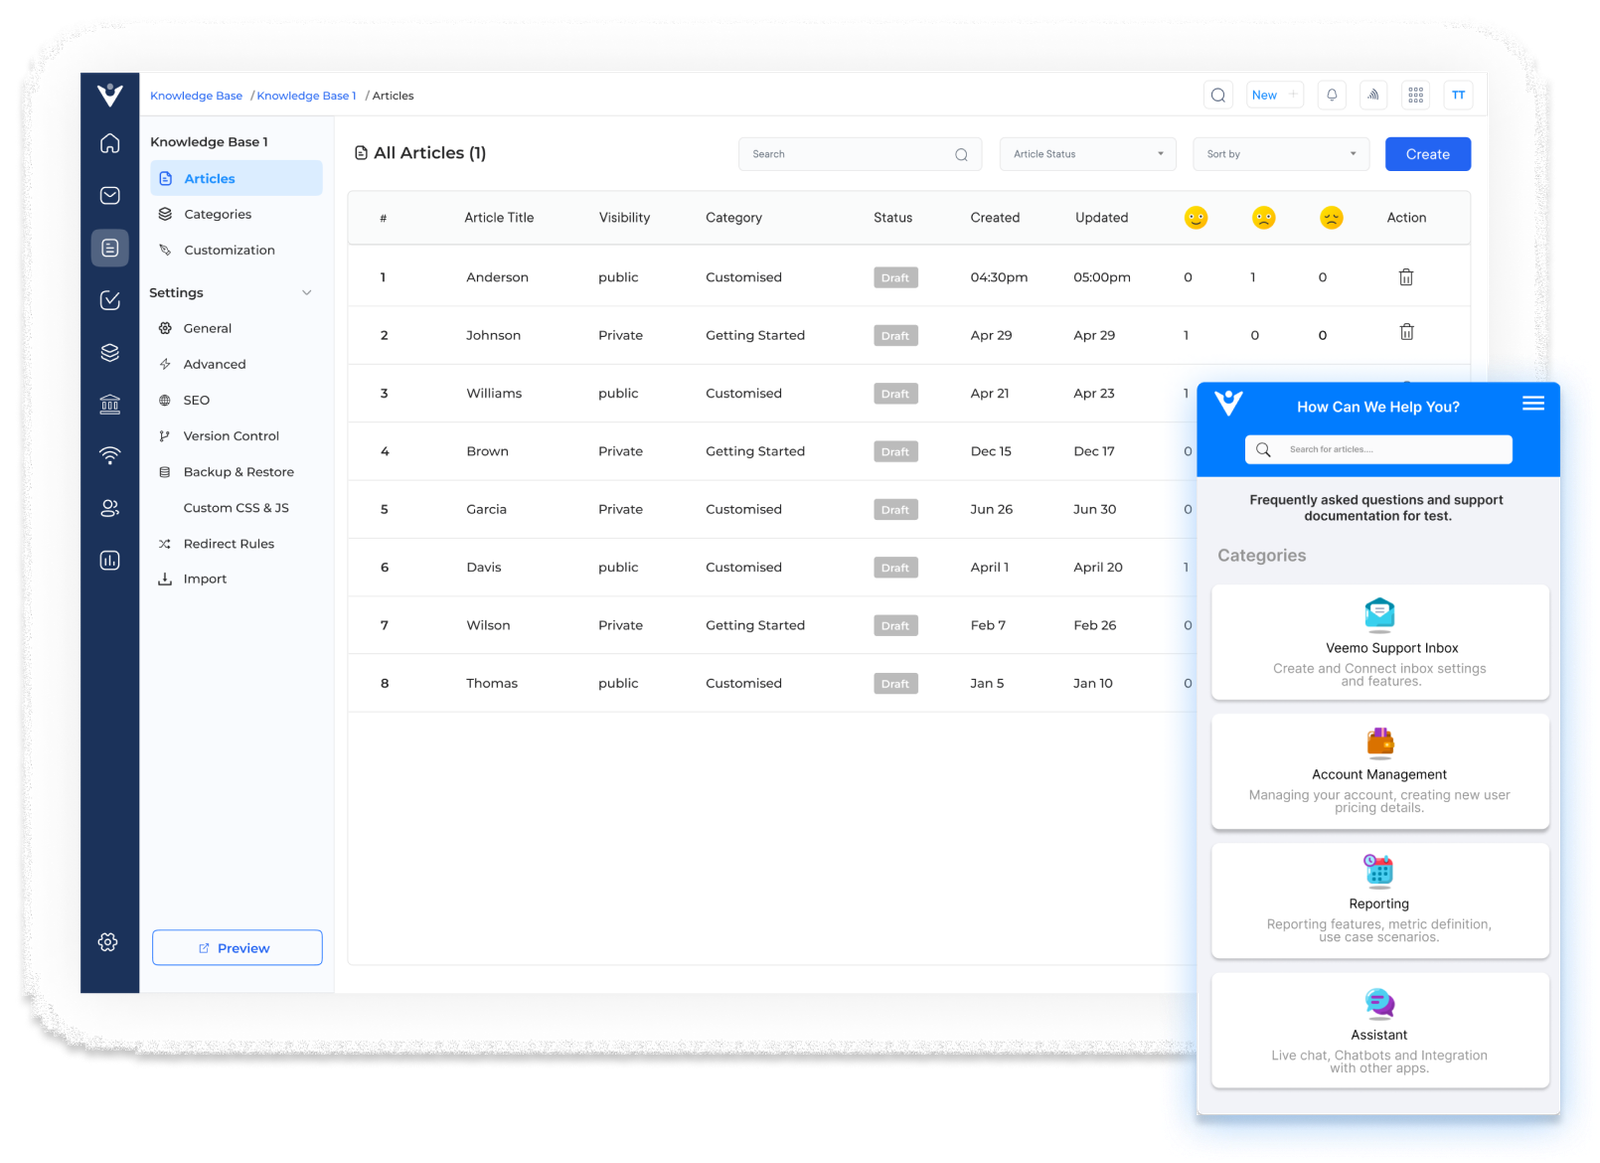Open the Inbox icon in the left navigation
Image resolution: width=1600 pixels, height=1163 pixels.
click(109, 195)
